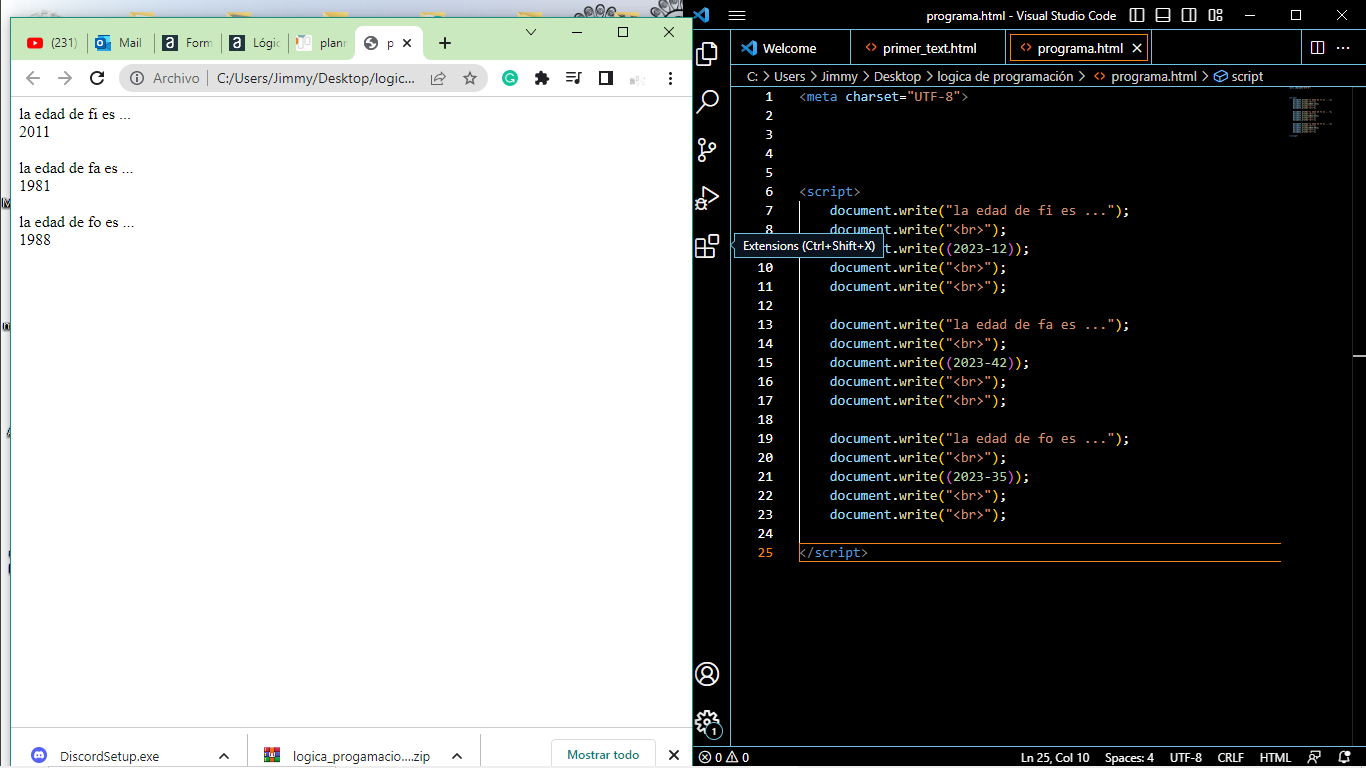Open the Chrome Extensions puzzle menu

click(x=542, y=78)
